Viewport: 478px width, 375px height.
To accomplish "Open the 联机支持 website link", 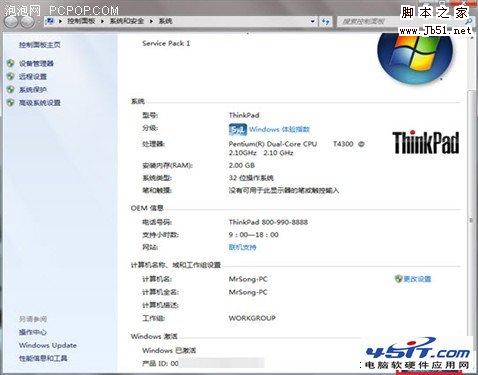I will (x=242, y=247).
